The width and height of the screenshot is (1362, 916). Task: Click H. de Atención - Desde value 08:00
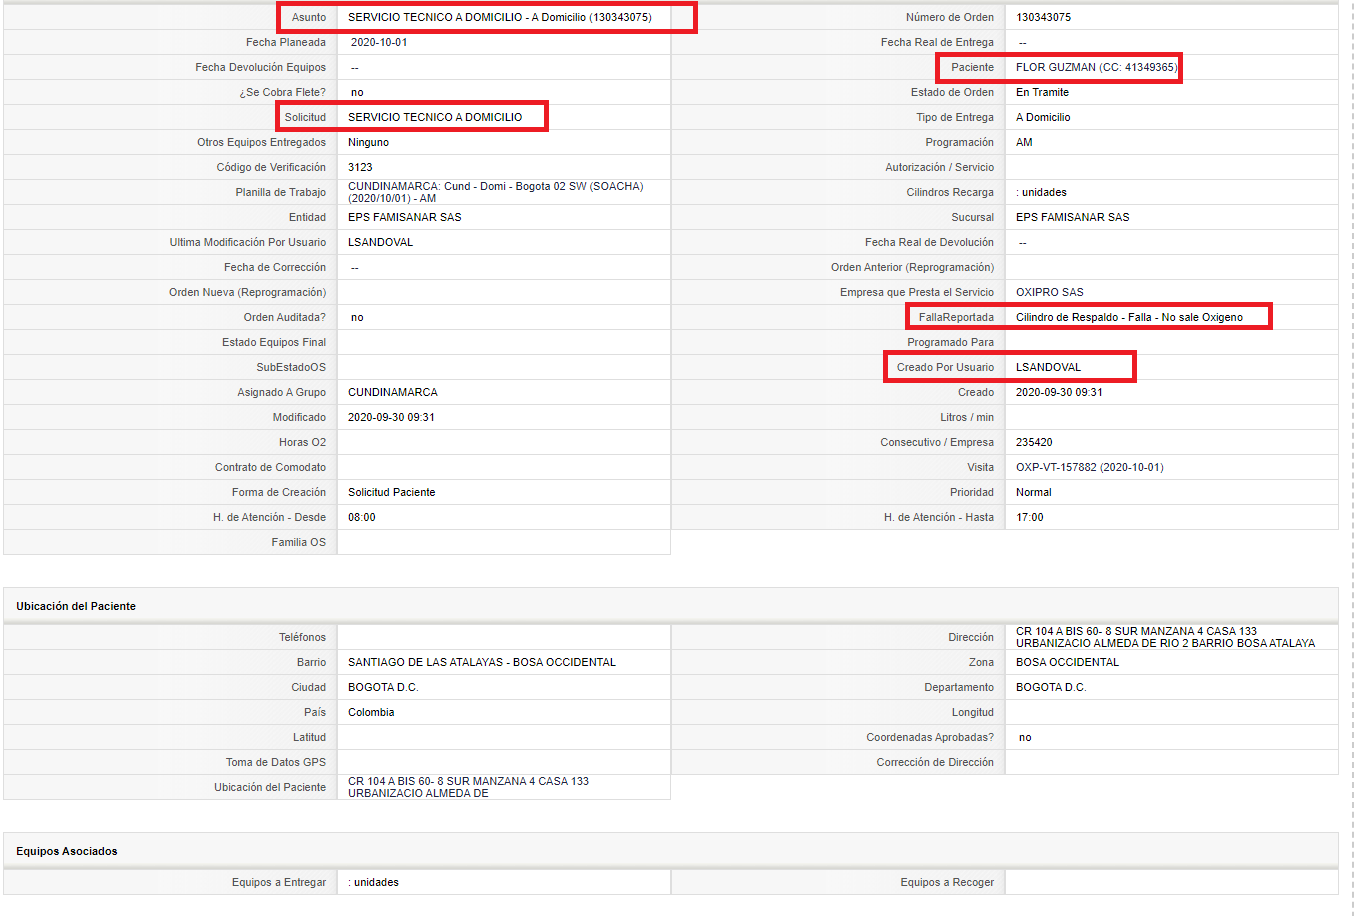[362, 517]
